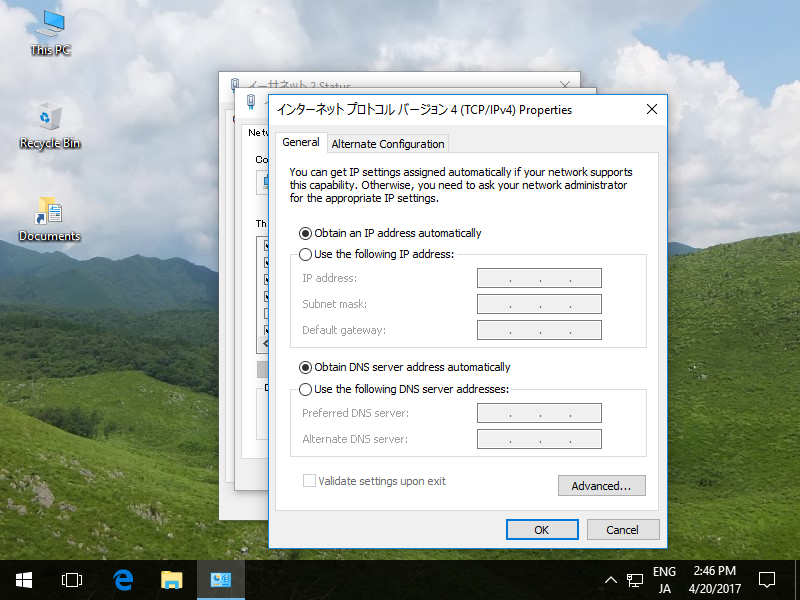The image size is (800, 600).
Task: Click the Windows Start button
Action: (x=23, y=580)
